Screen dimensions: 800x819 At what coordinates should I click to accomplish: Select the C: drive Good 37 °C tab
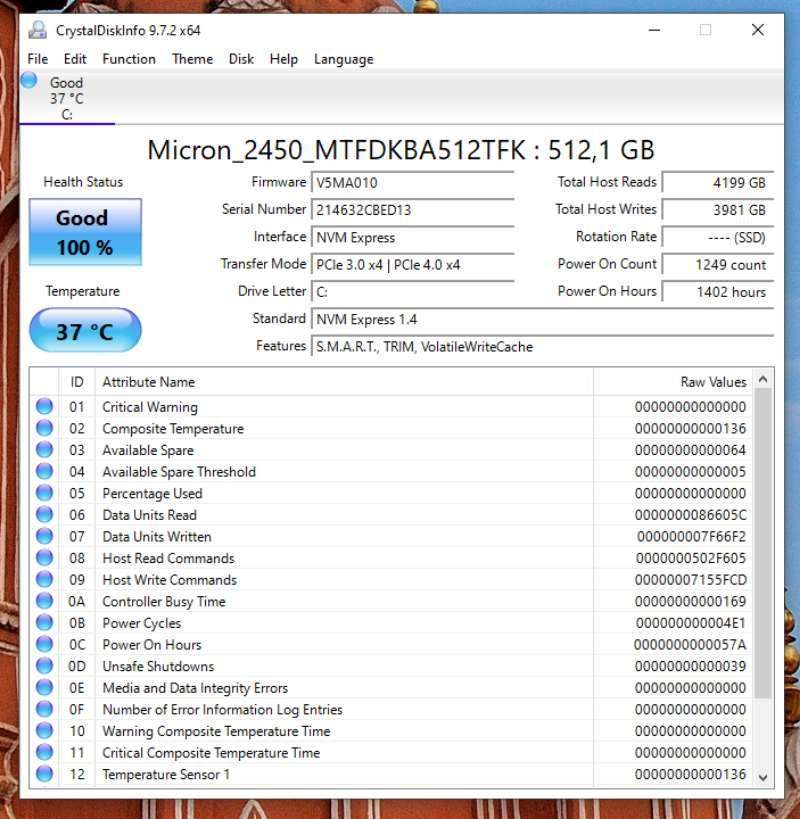[67, 98]
